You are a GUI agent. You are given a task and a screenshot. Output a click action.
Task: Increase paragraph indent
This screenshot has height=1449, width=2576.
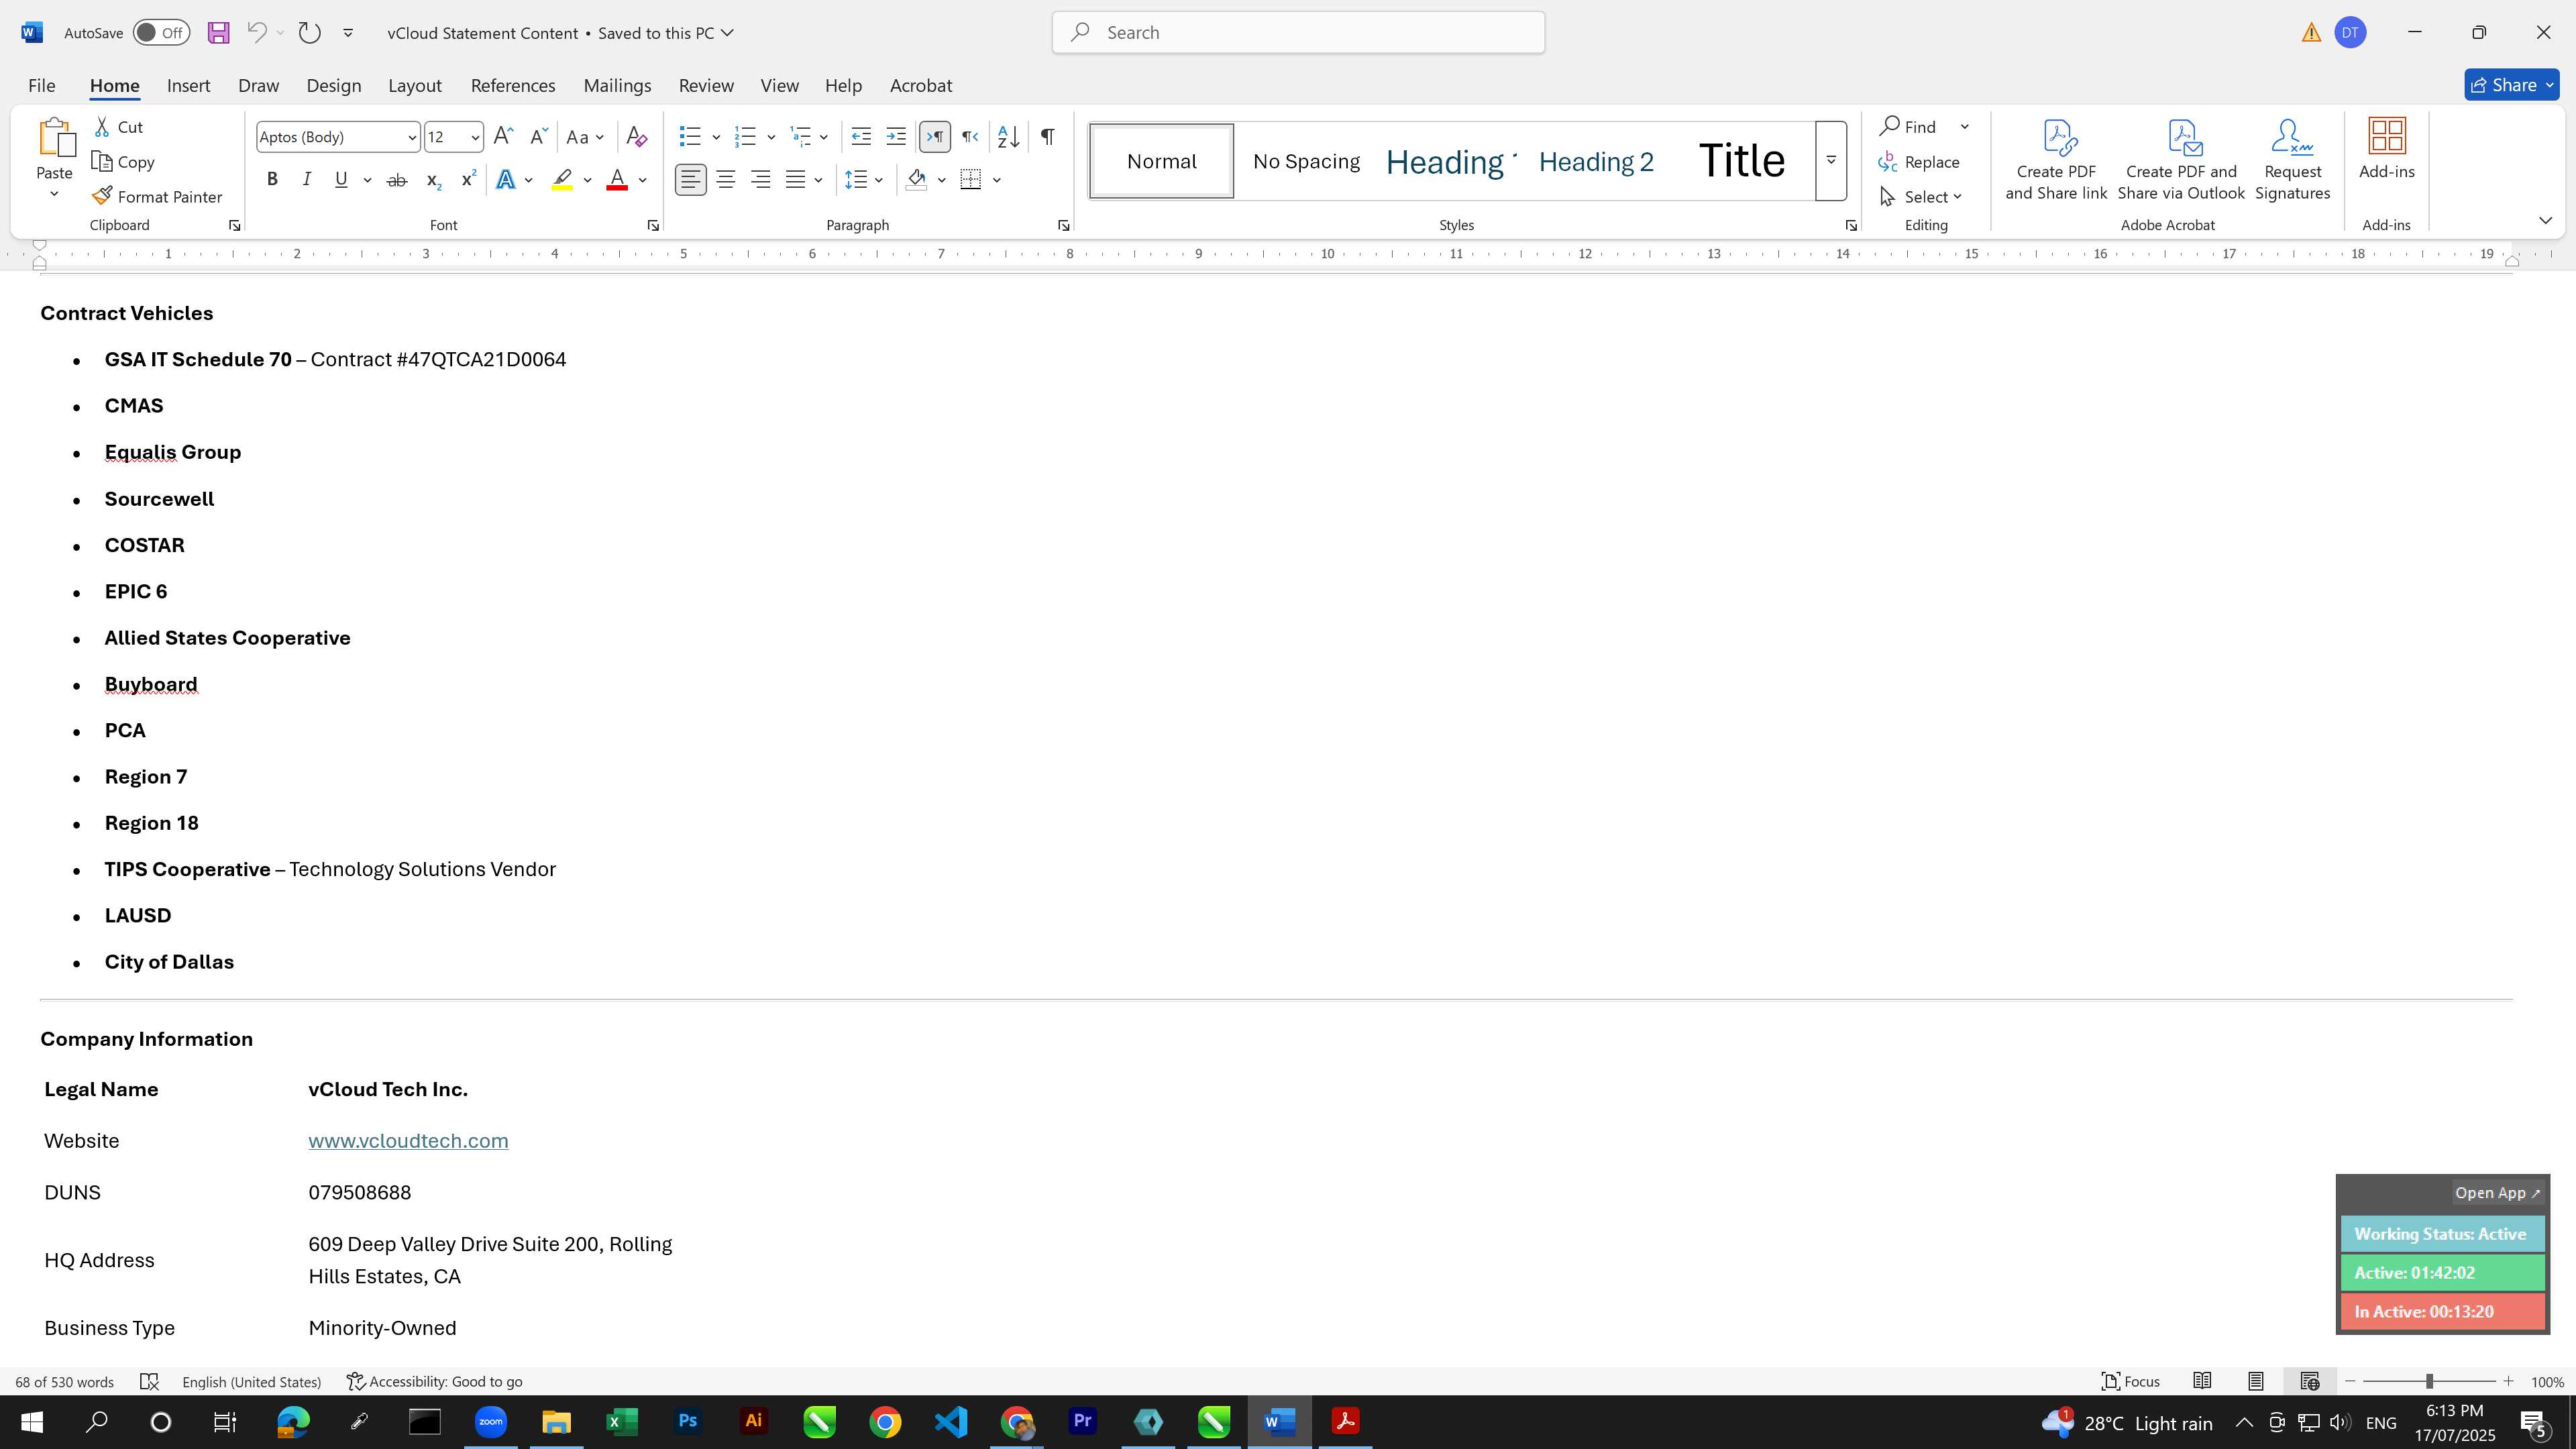click(896, 136)
